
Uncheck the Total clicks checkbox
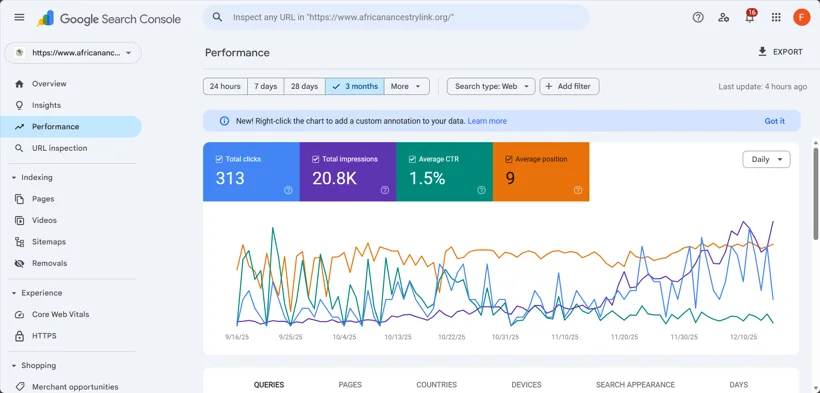tap(219, 159)
